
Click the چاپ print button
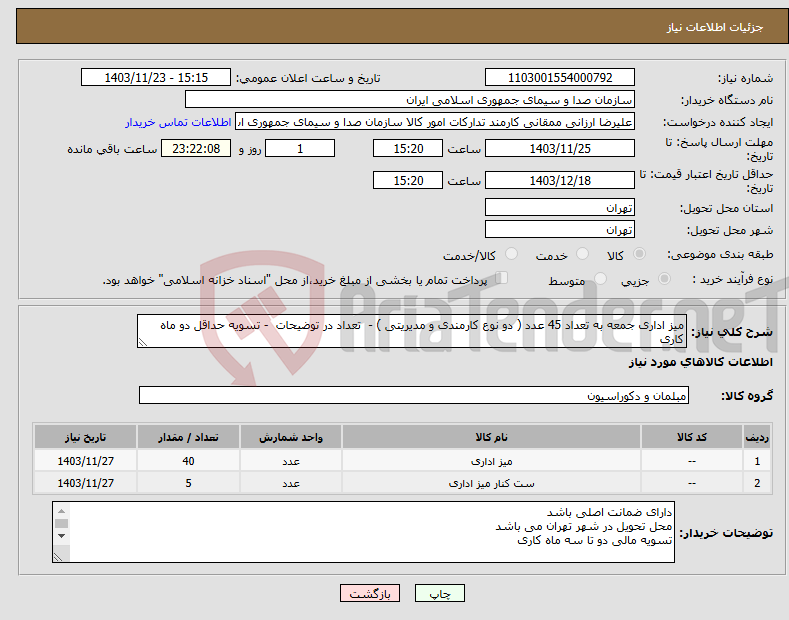(x=440, y=594)
